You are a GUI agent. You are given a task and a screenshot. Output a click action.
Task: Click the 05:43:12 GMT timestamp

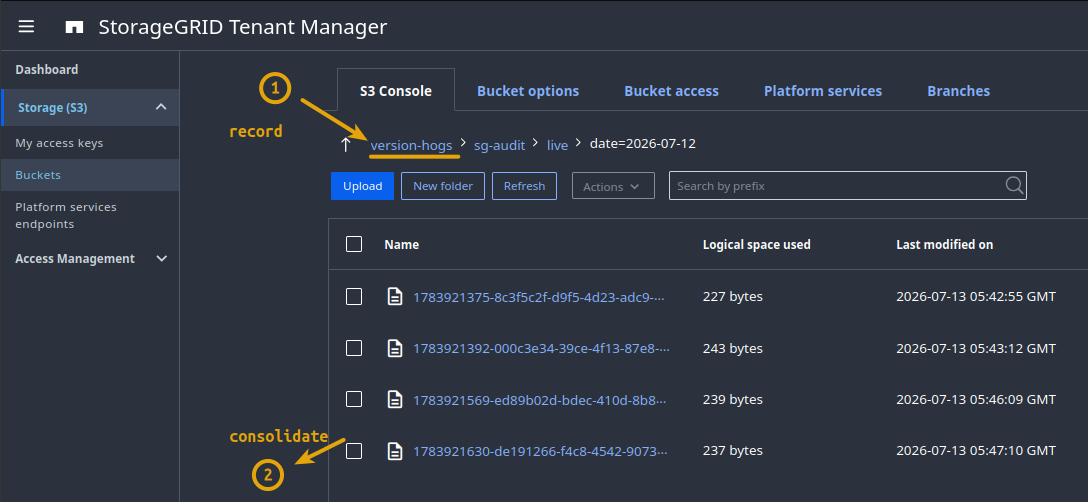(976, 348)
